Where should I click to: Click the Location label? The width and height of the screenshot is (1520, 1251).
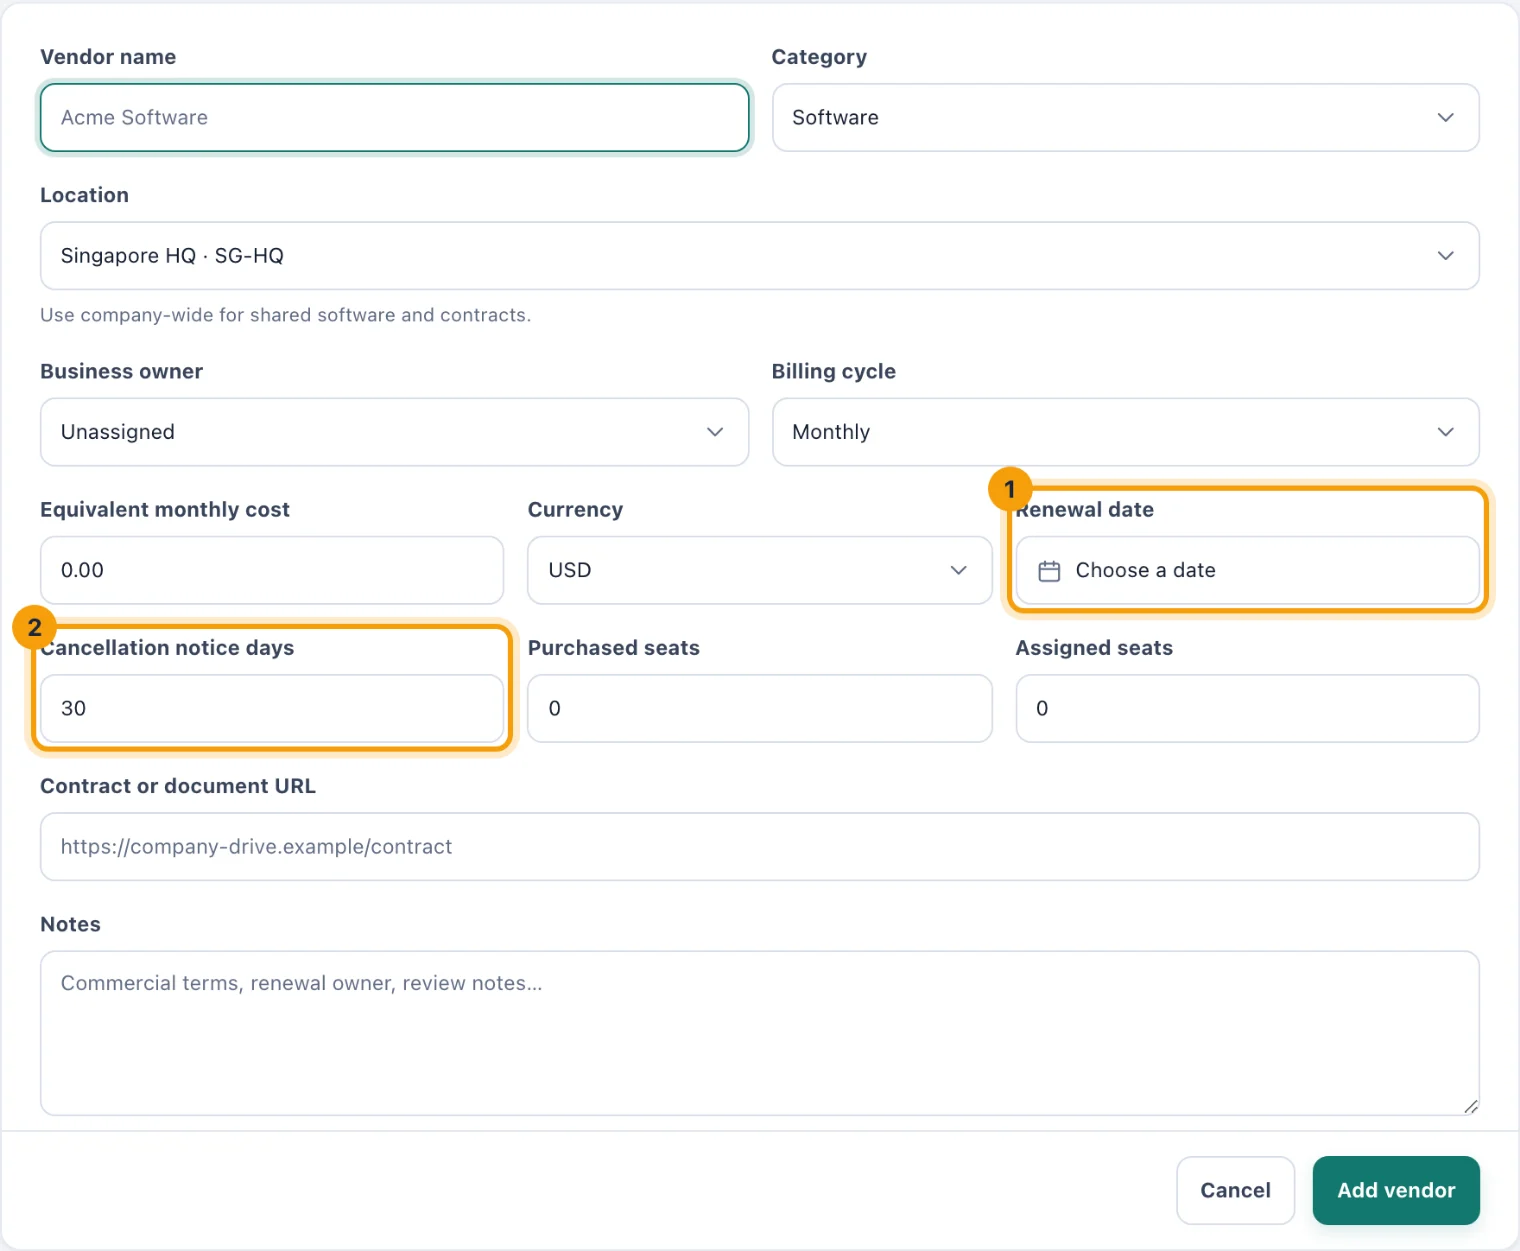pyautogui.click(x=84, y=195)
